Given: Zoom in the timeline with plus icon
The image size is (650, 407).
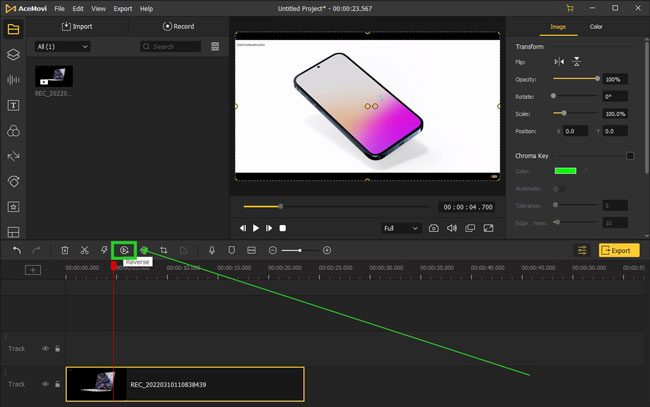Looking at the screenshot, I should tap(327, 250).
